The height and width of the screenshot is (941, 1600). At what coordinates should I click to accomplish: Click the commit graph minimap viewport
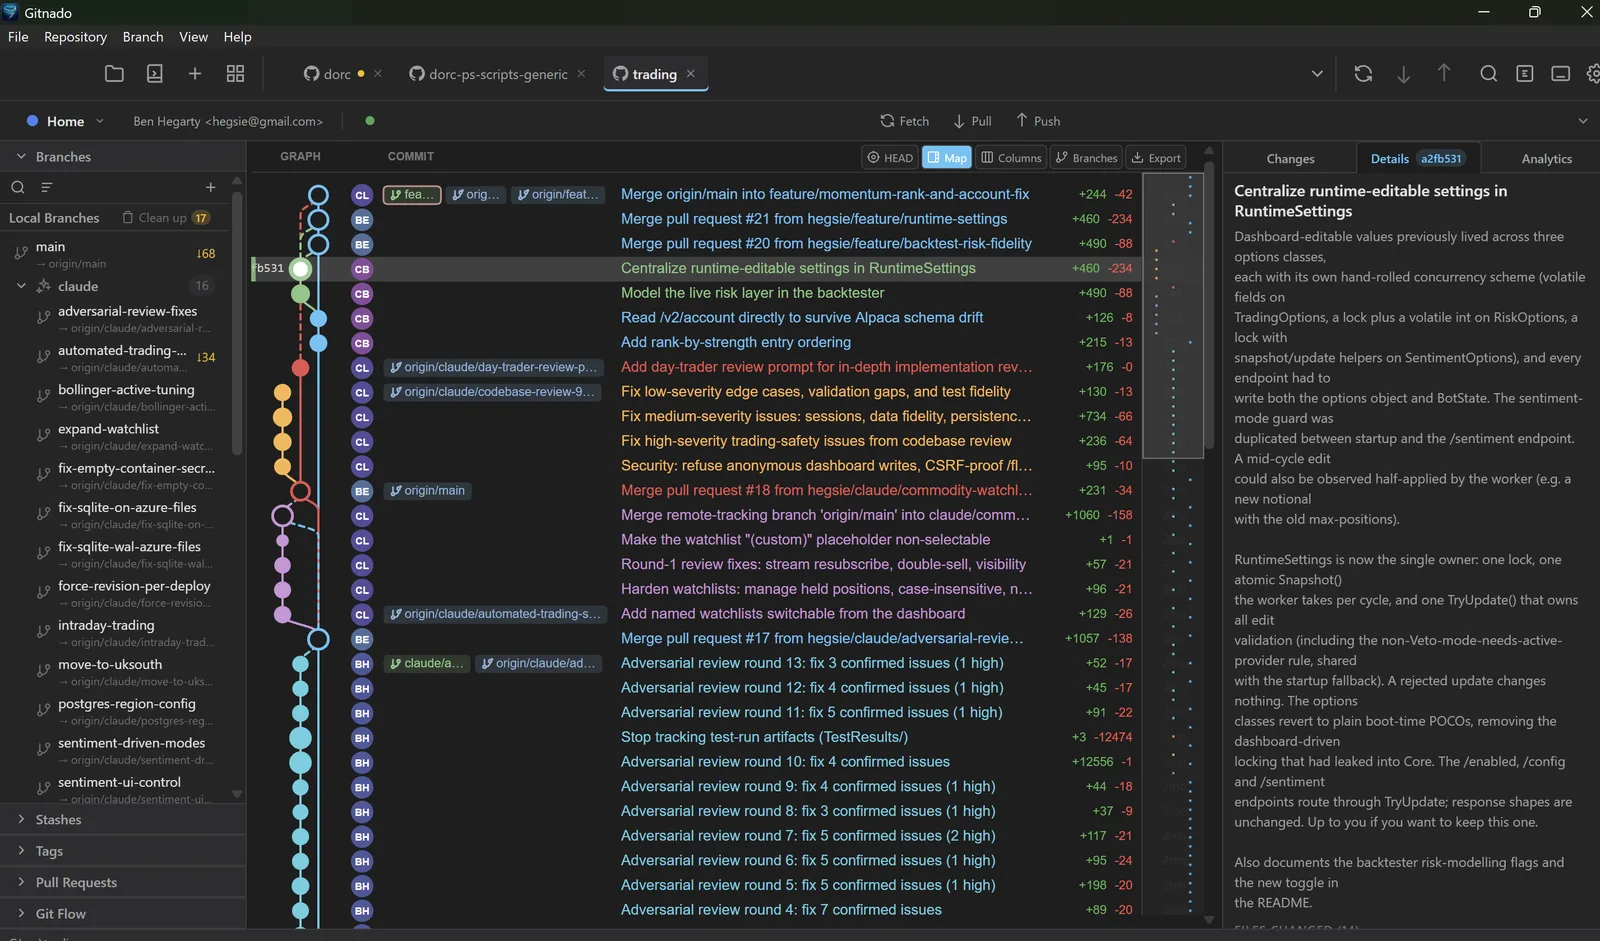(1173, 316)
